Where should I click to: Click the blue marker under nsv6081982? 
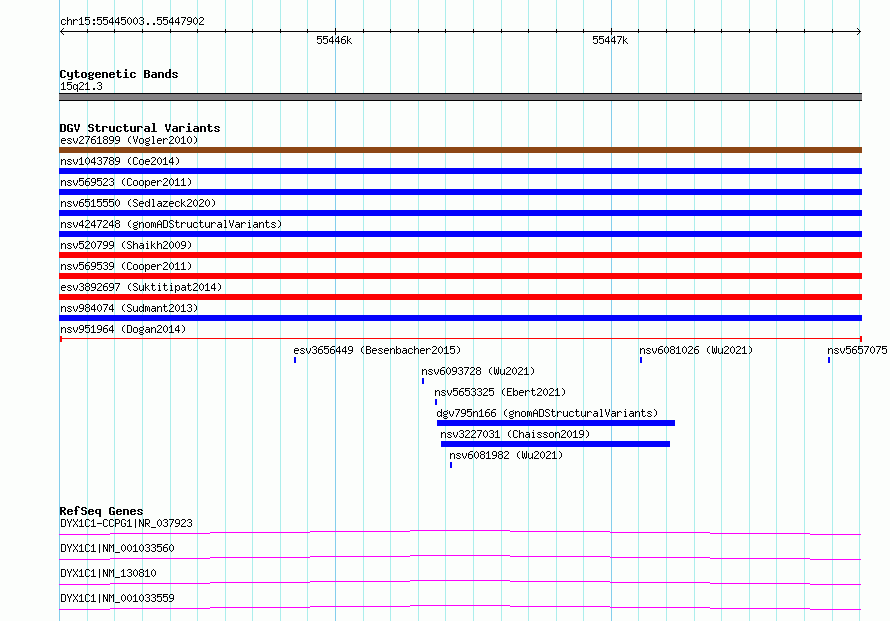[x=451, y=465]
